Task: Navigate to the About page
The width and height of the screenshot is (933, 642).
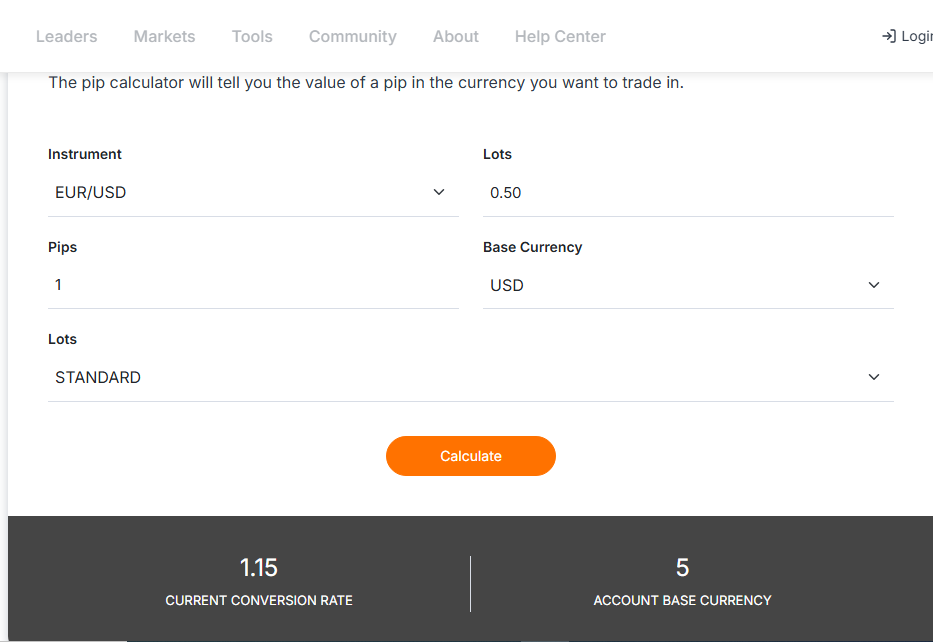Action: 456,36
